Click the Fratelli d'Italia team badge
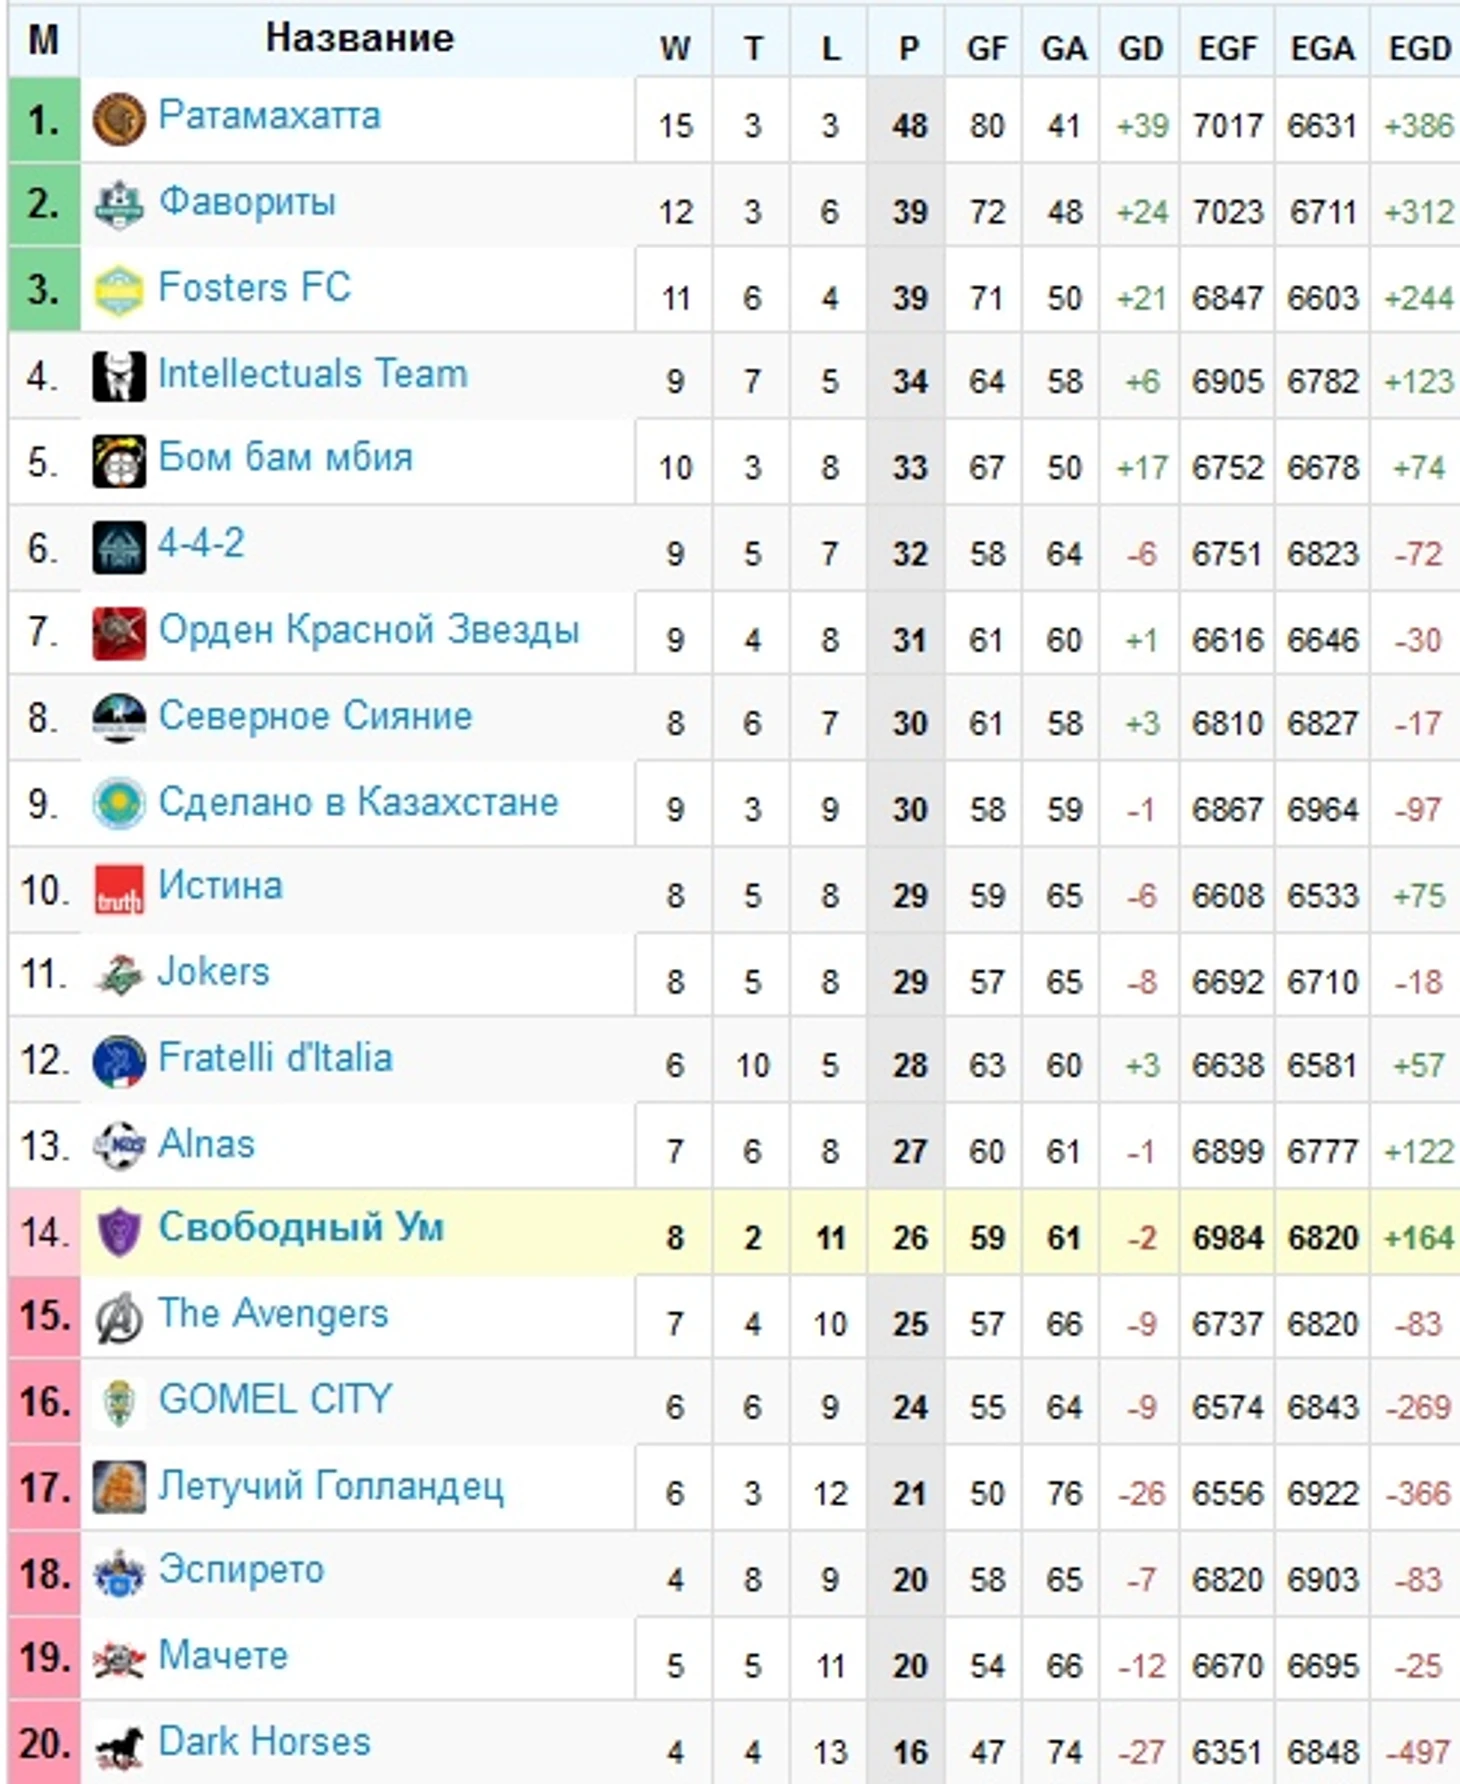 click(x=119, y=1062)
